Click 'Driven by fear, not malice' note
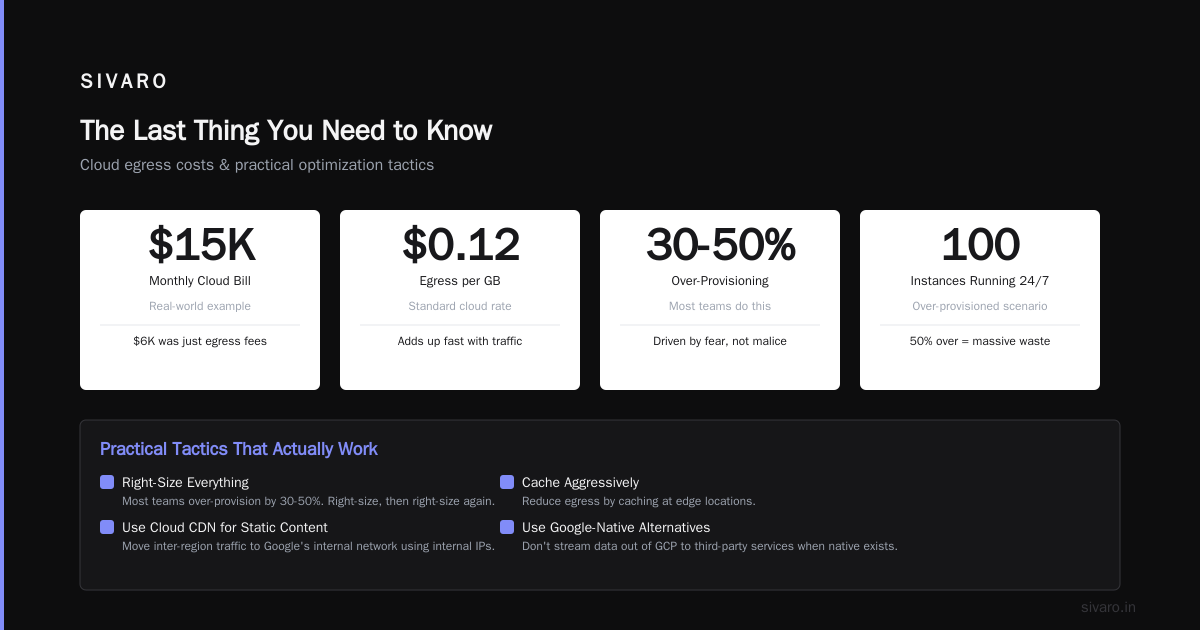 tap(720, 341)
